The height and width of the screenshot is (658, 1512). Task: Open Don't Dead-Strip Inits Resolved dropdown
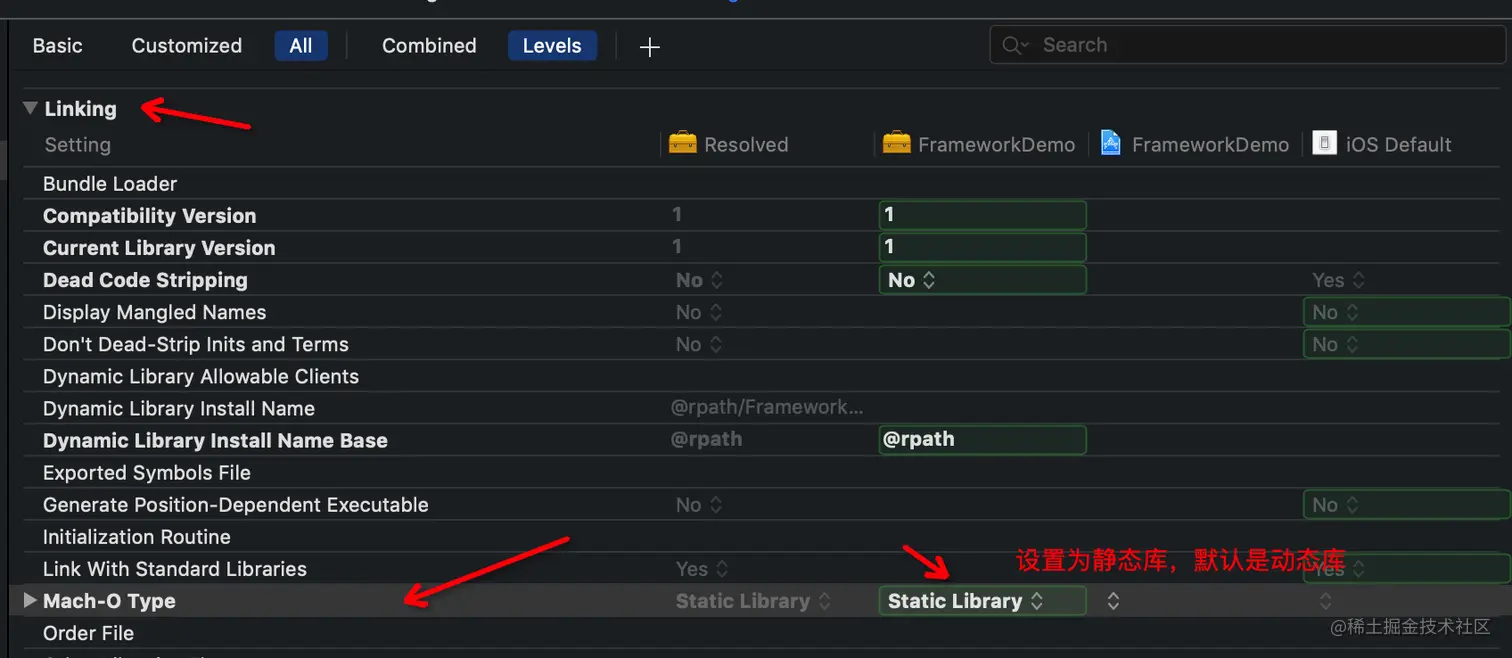(699, 344)
